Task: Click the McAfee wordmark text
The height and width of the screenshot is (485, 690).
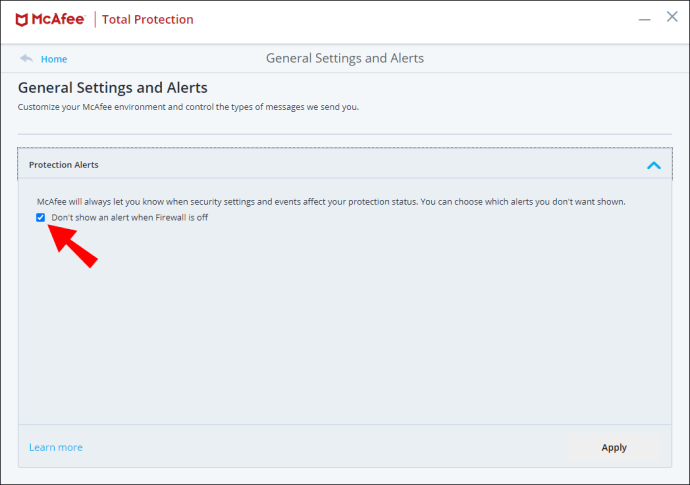Action: point(58,19)
